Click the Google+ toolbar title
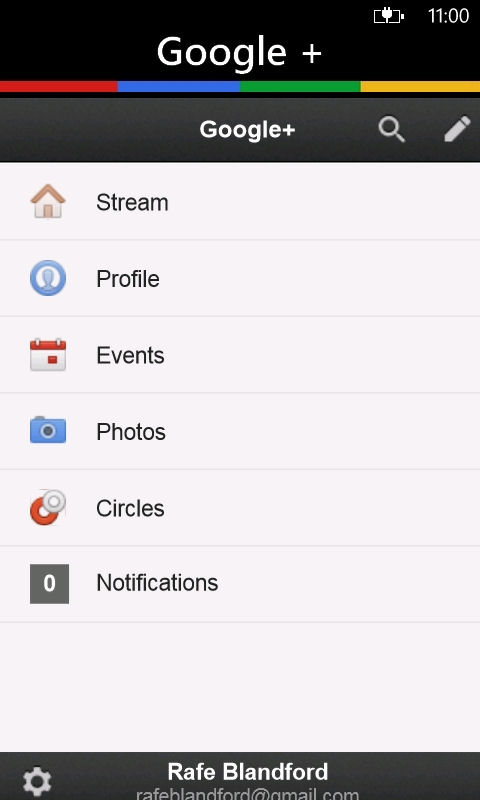 coord(247,130)
